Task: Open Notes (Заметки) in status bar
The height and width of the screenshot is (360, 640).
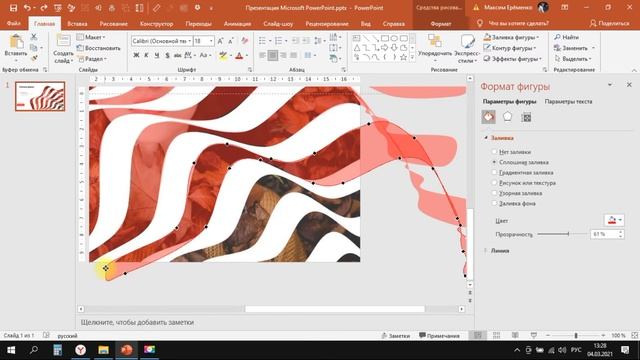Action: [x=396, y=336]
